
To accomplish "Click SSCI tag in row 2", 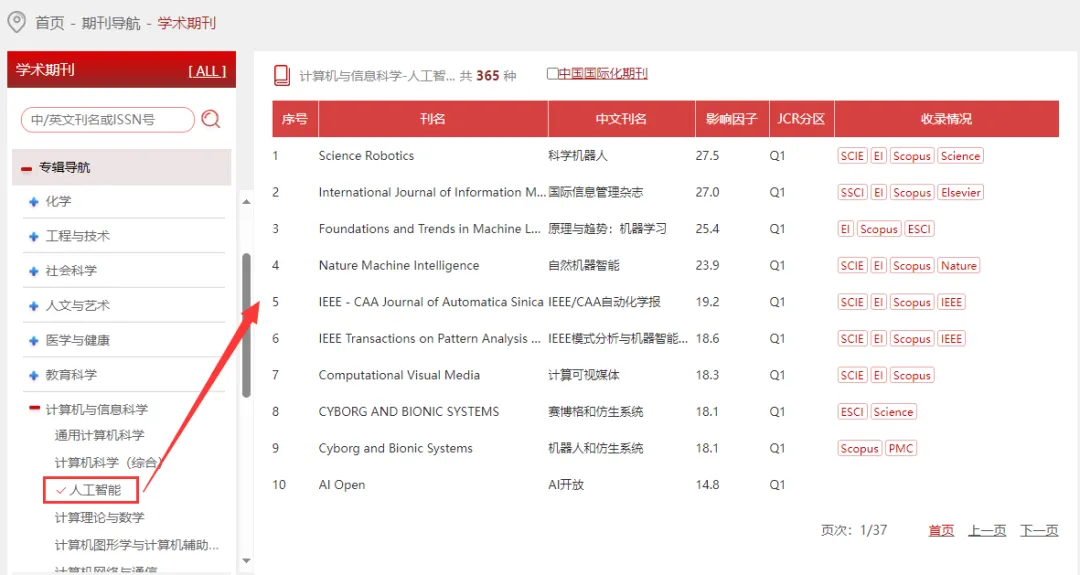I will (x=852, y=192).
